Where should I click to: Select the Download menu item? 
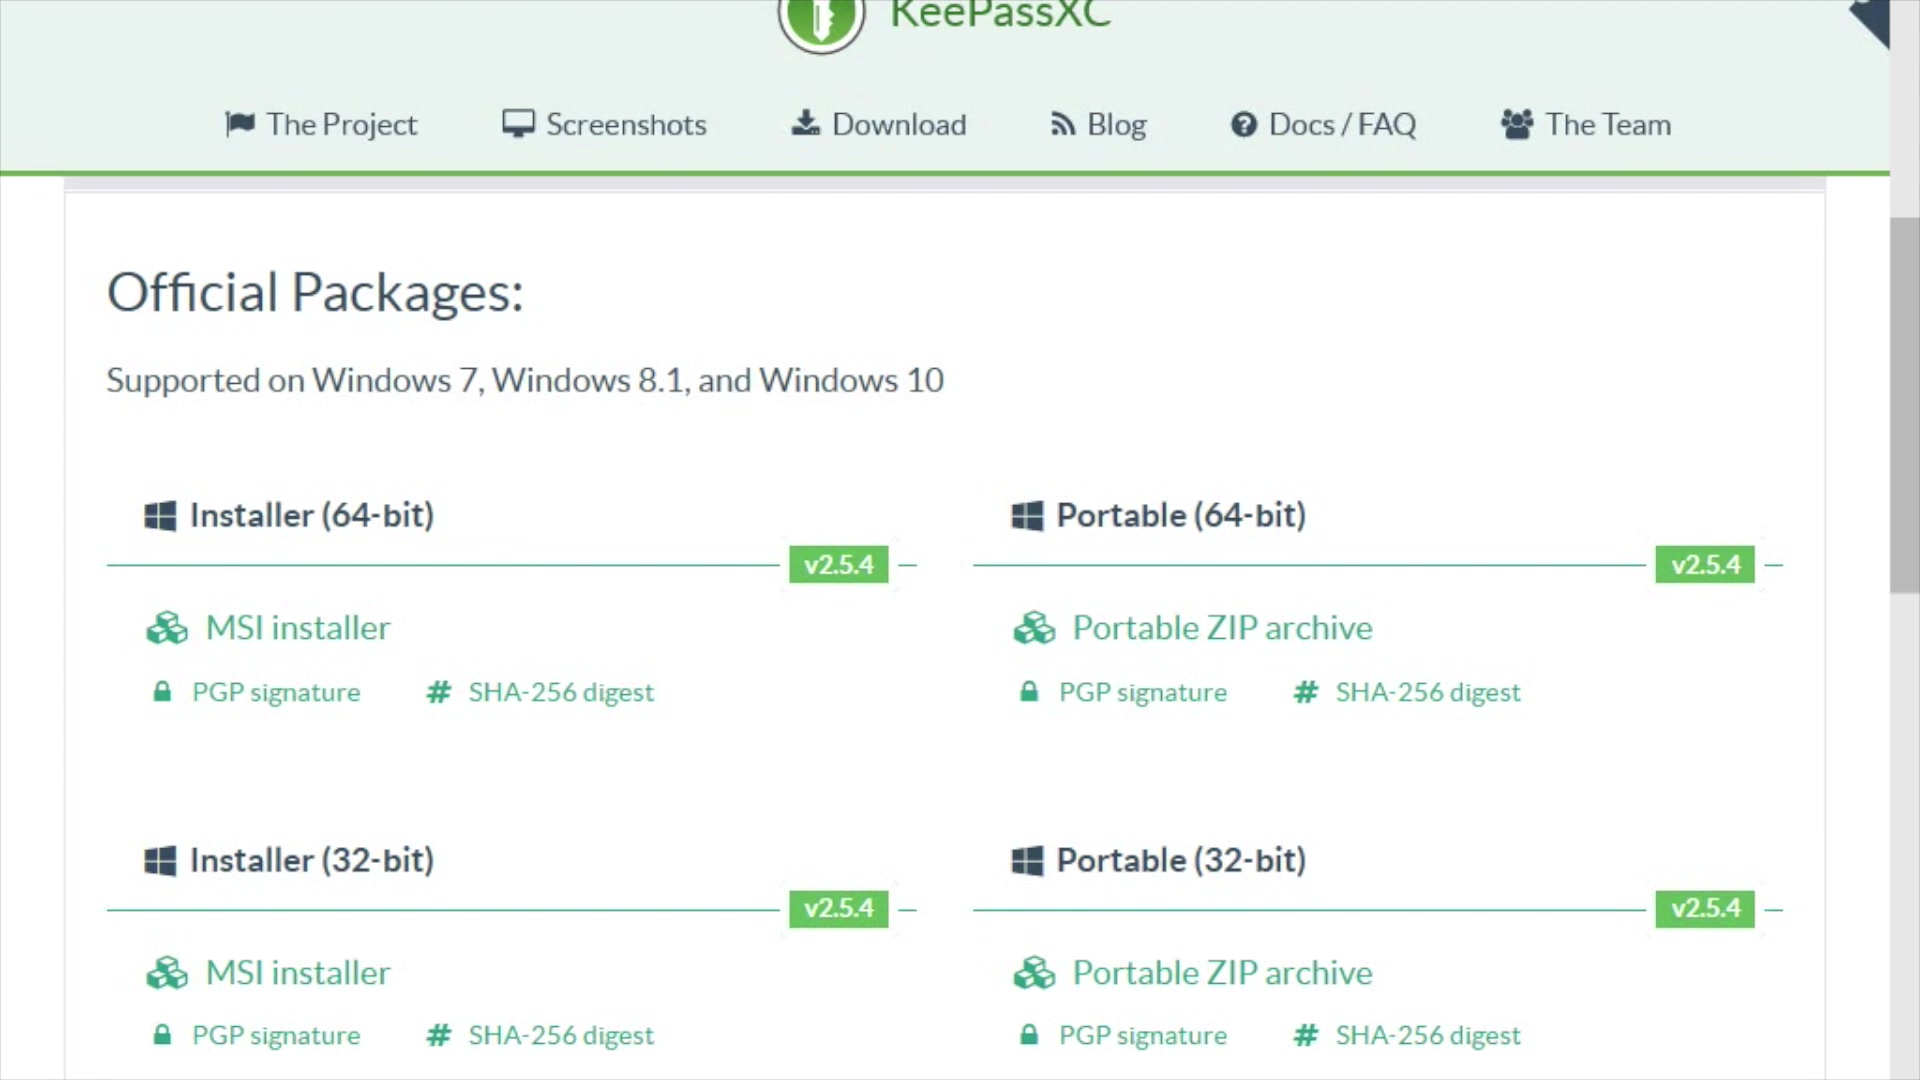(880, 123)
